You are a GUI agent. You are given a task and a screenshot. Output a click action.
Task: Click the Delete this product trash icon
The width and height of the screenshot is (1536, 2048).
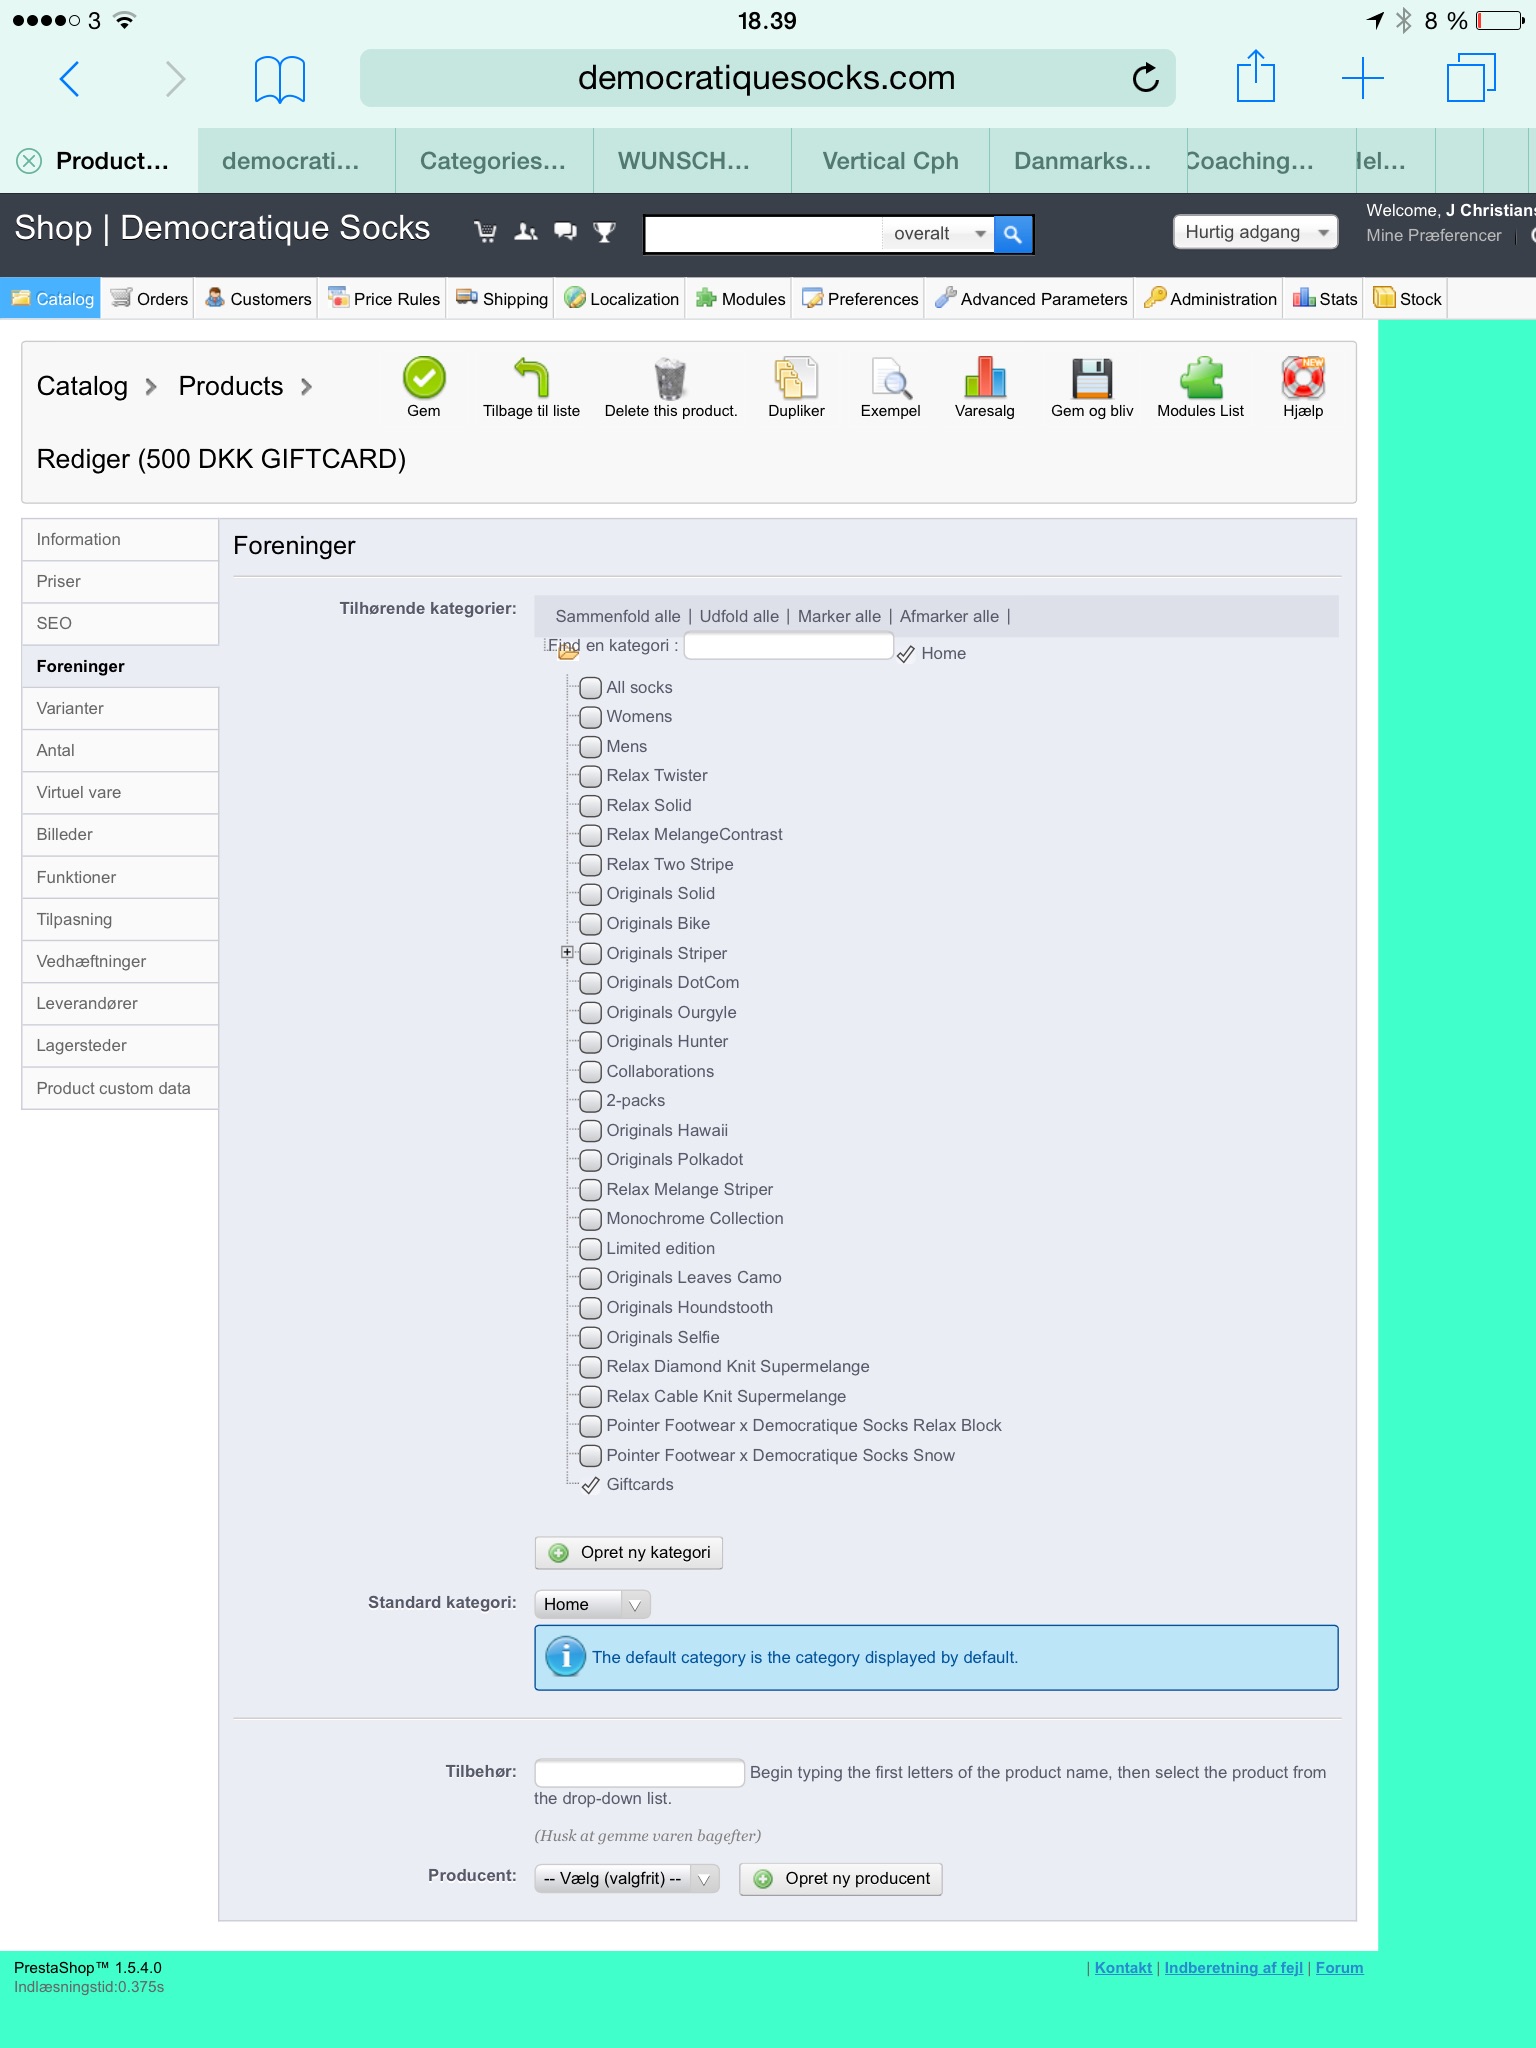coord(670,378)
